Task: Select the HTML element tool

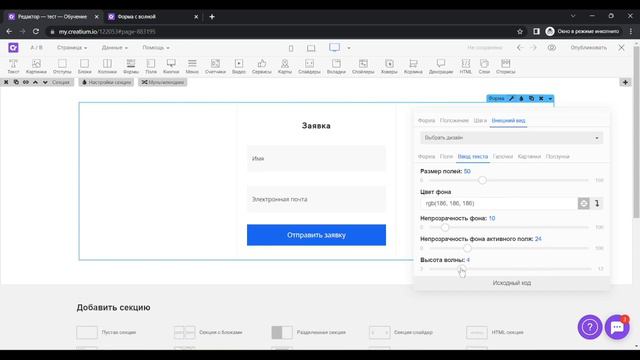Action: coord(466,66)
